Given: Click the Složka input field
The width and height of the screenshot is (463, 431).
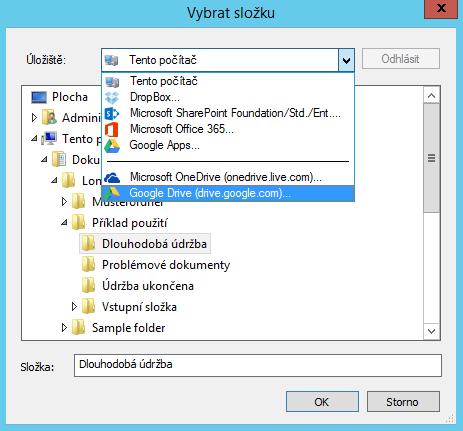Looking at the screenshot, I should click(x=258, y=365).
